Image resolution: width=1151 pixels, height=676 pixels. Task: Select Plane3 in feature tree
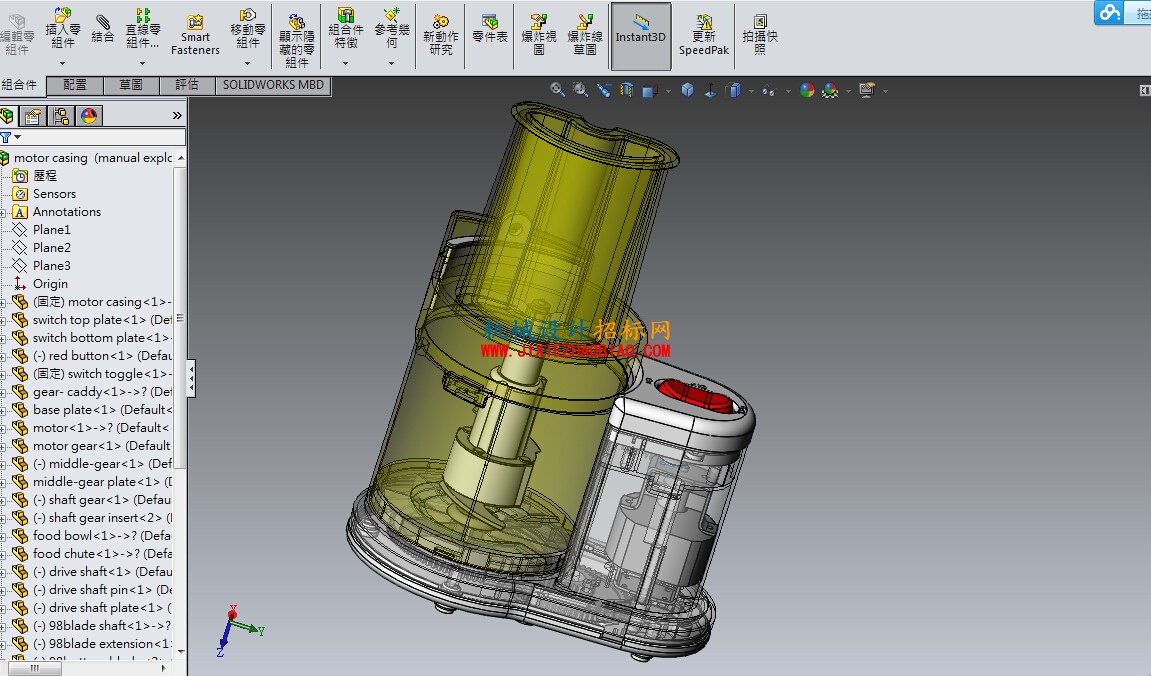coord(51,266)
